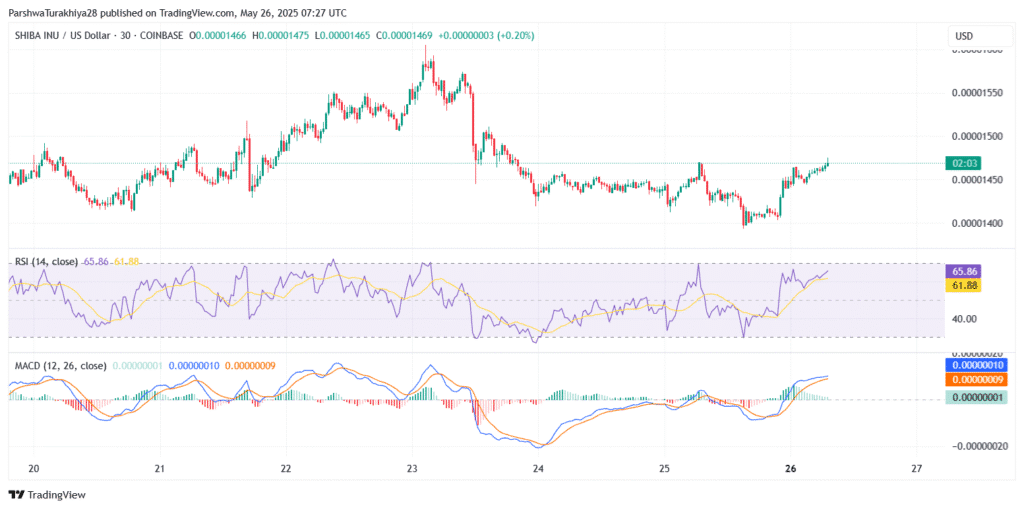Click date 20 on the time axis
This screenshot has height=509, width=1024.
point(33,468)
